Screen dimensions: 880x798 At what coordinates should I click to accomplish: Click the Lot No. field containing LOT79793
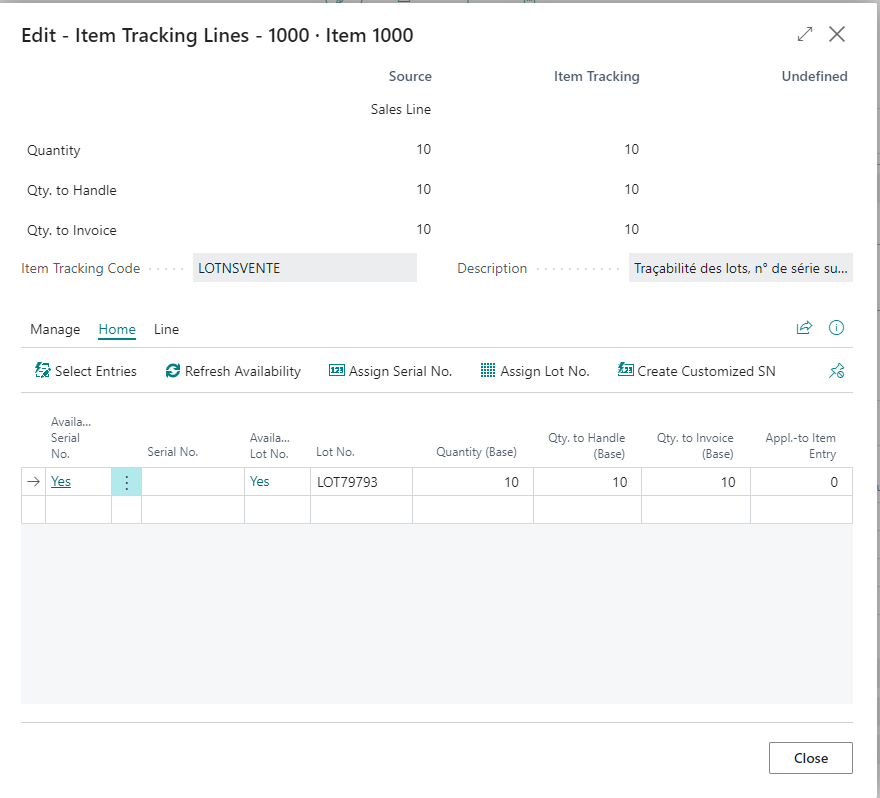coord(360,482)
